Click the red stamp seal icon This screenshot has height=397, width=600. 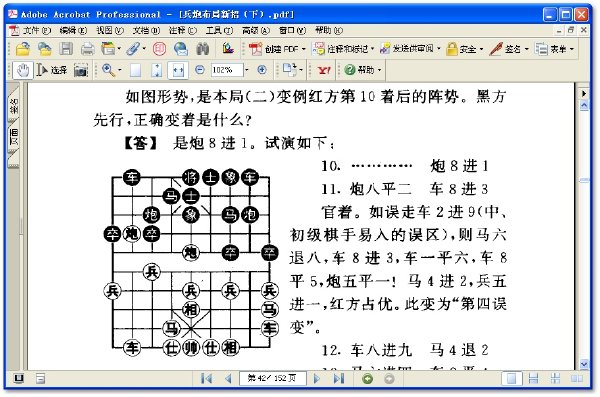[x=159, y=49]
